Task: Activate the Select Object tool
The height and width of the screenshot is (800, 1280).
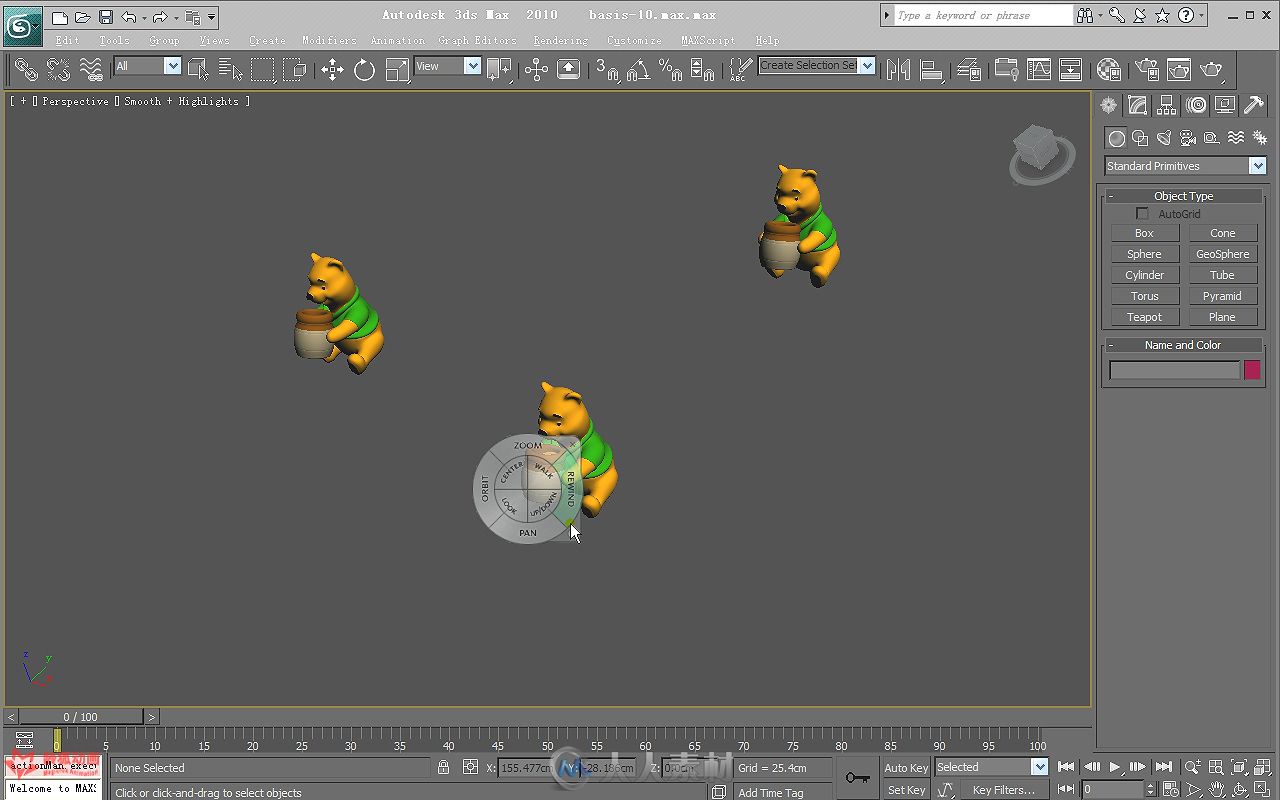Action: (199, 69)
